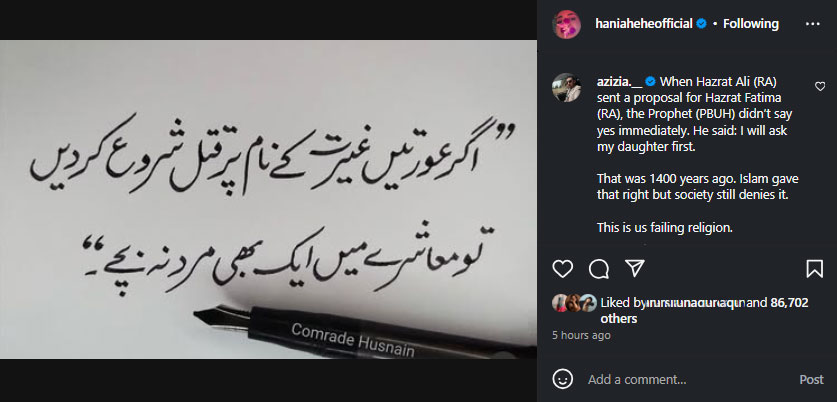Open the liker avatars cluster
This screenshot has width=837, height=402.
574,303
